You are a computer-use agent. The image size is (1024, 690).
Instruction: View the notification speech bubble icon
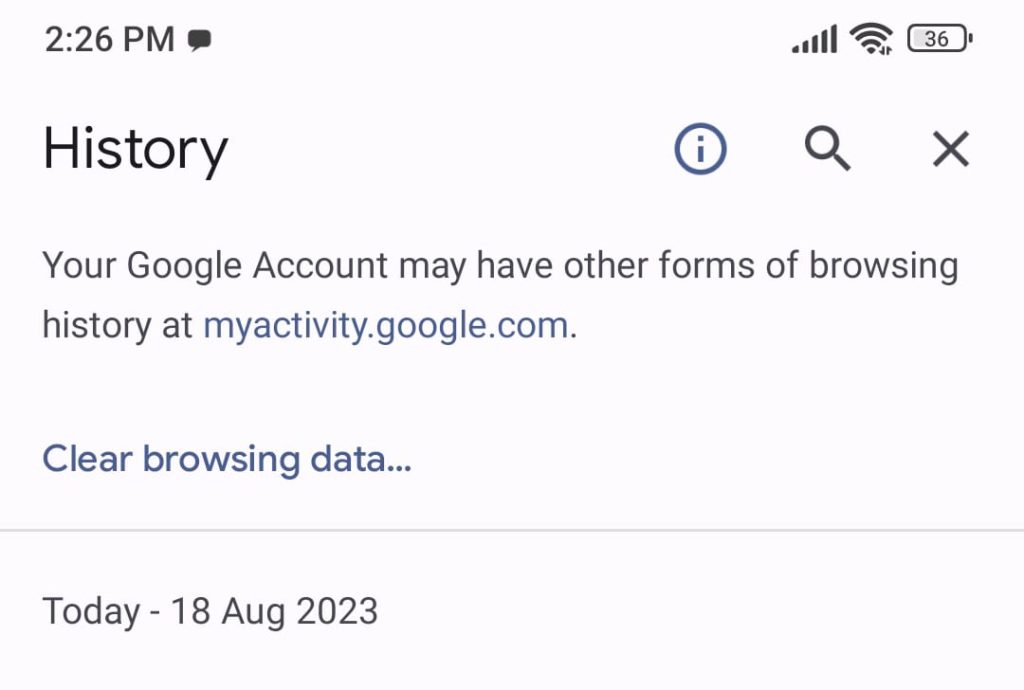point(202,39)
